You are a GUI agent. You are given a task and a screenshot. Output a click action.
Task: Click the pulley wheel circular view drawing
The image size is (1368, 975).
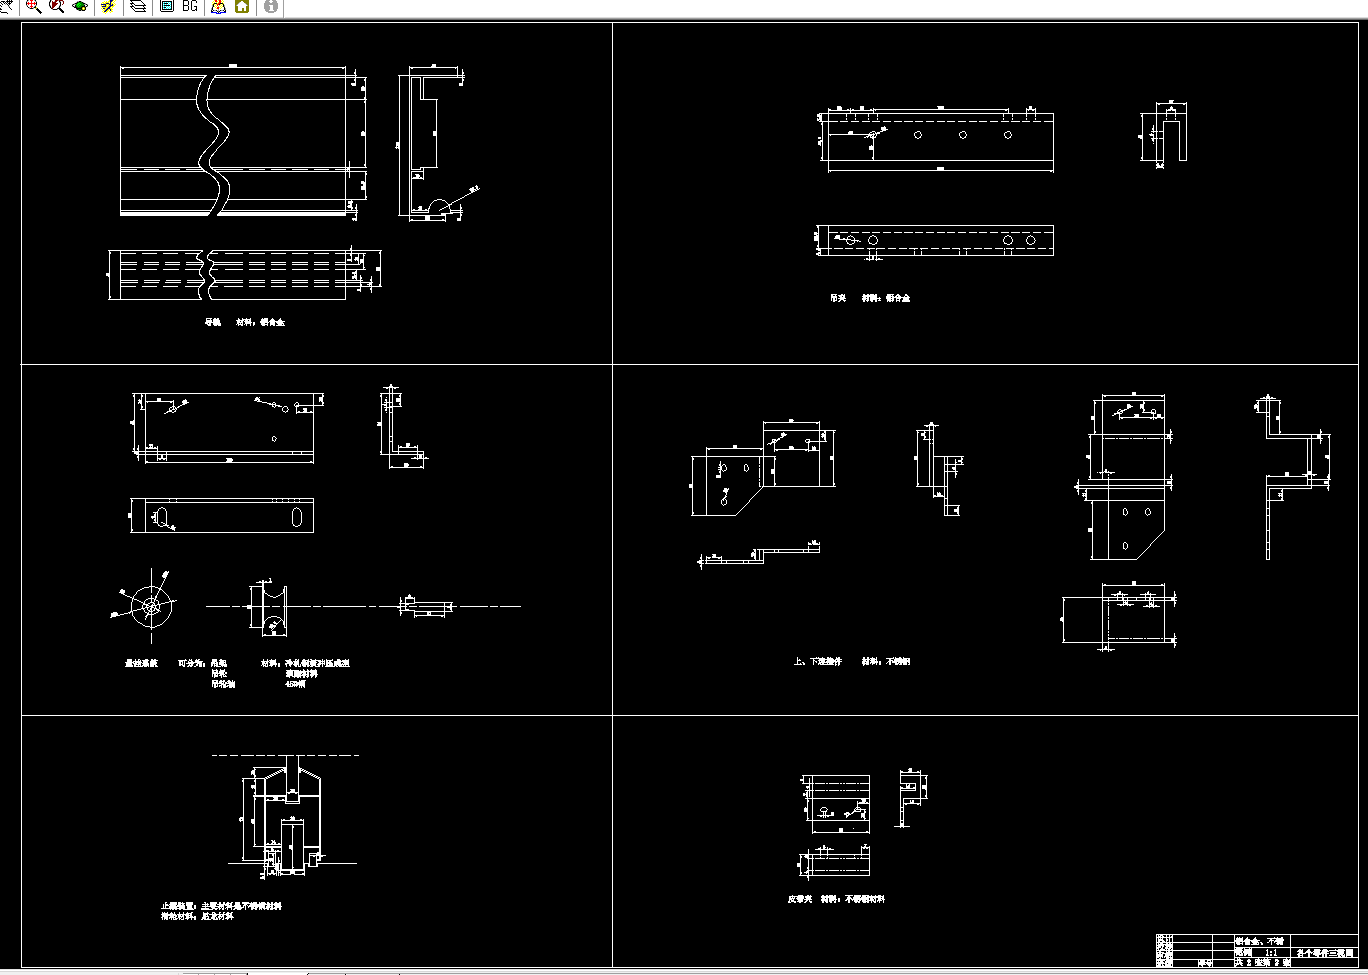pyautogui.click(x=151, y=606)
